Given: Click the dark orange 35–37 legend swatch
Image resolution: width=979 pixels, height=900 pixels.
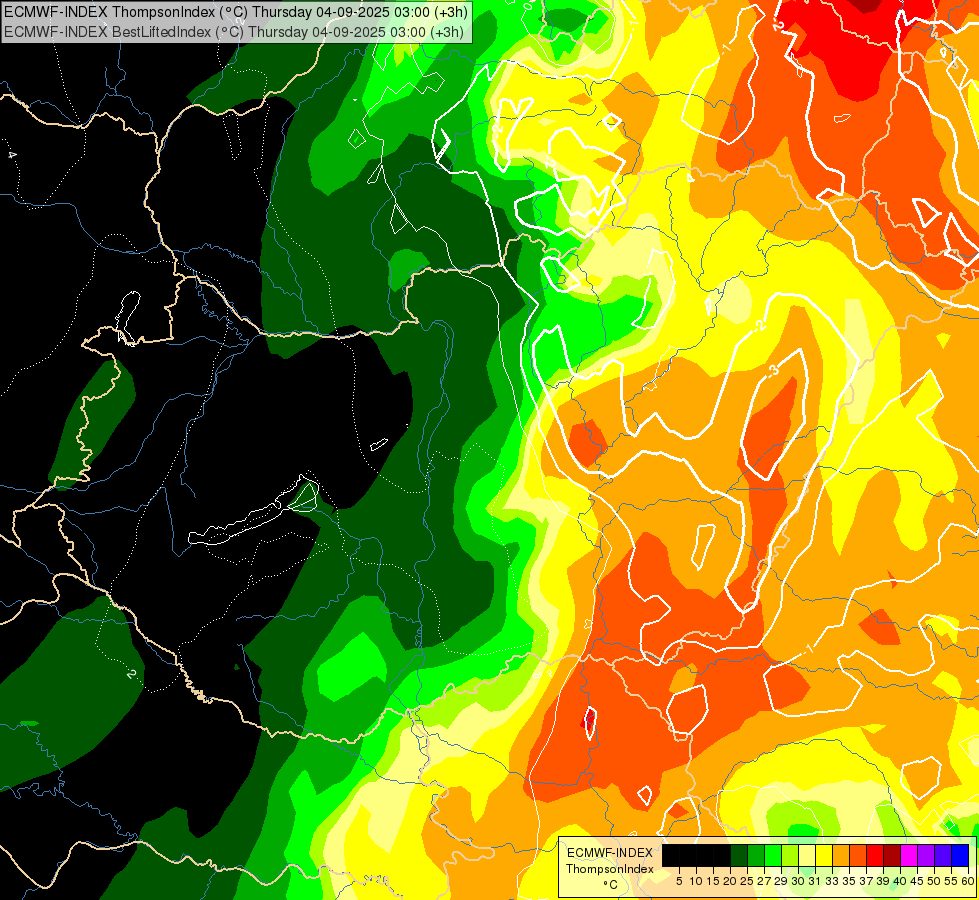Looking at the screenshot, I should coord(858,855).
